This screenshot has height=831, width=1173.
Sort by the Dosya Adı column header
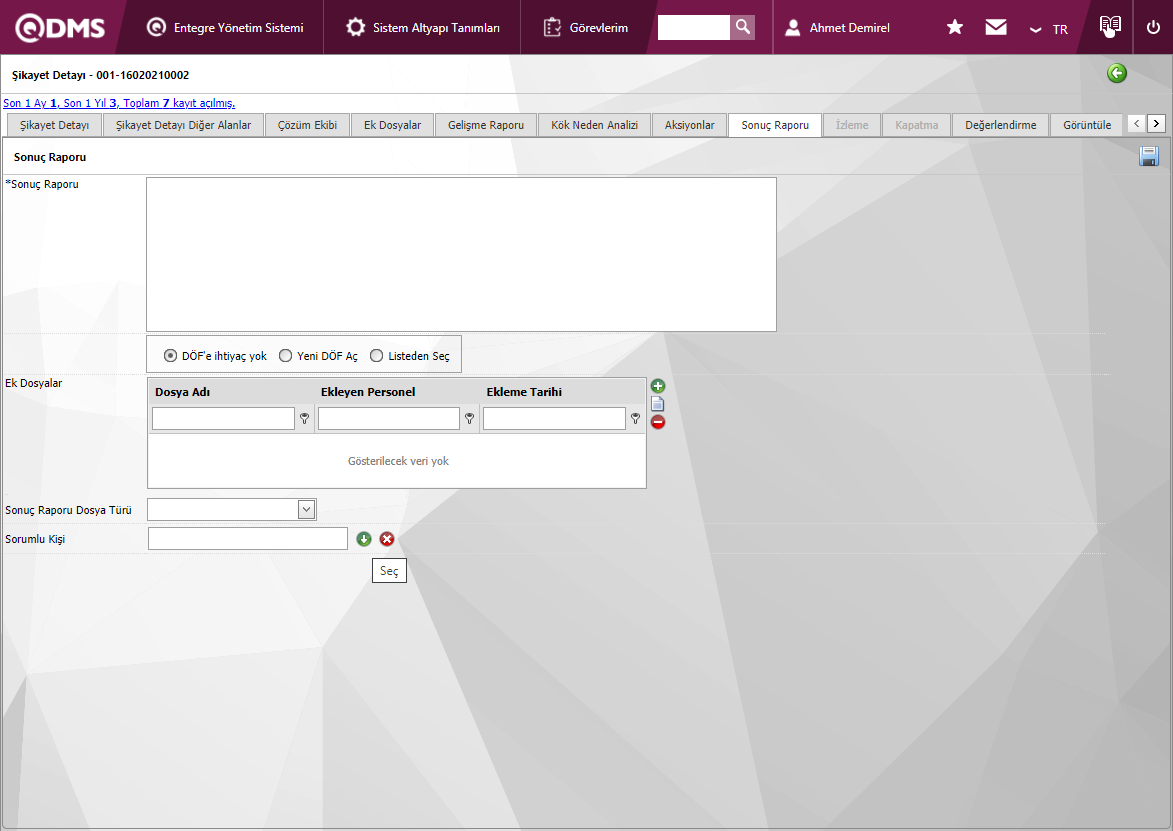pyautogui.click(x=183, y=392)
